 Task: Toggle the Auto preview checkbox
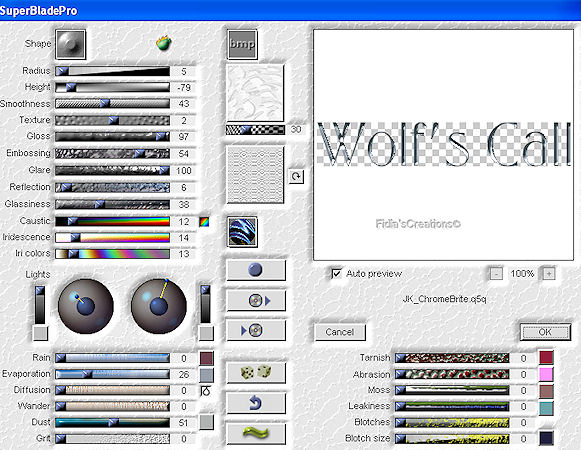336,274
